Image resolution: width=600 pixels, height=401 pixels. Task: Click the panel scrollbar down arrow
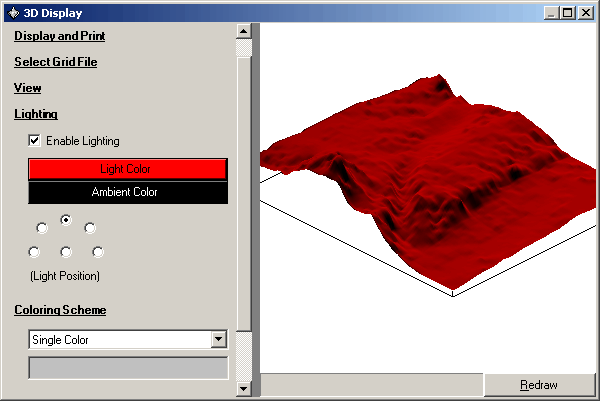(244, 388)
